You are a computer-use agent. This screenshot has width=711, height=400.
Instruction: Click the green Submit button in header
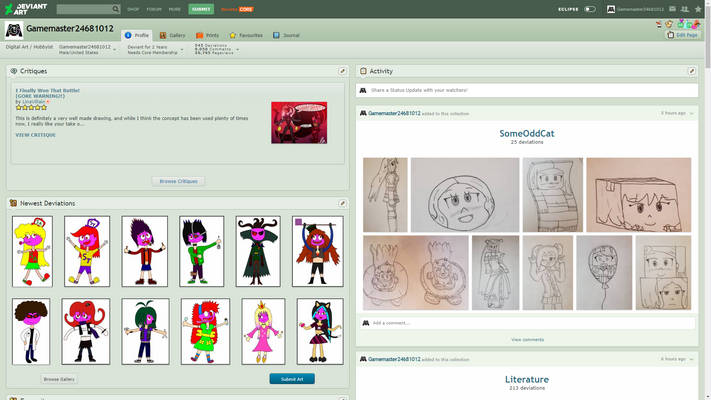point(201,9)
